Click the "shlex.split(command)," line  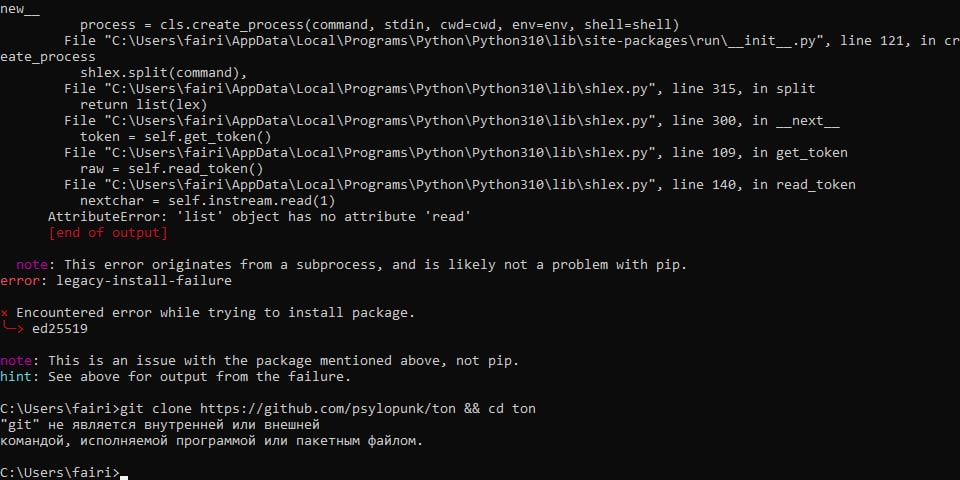click(x=163, y=73)
